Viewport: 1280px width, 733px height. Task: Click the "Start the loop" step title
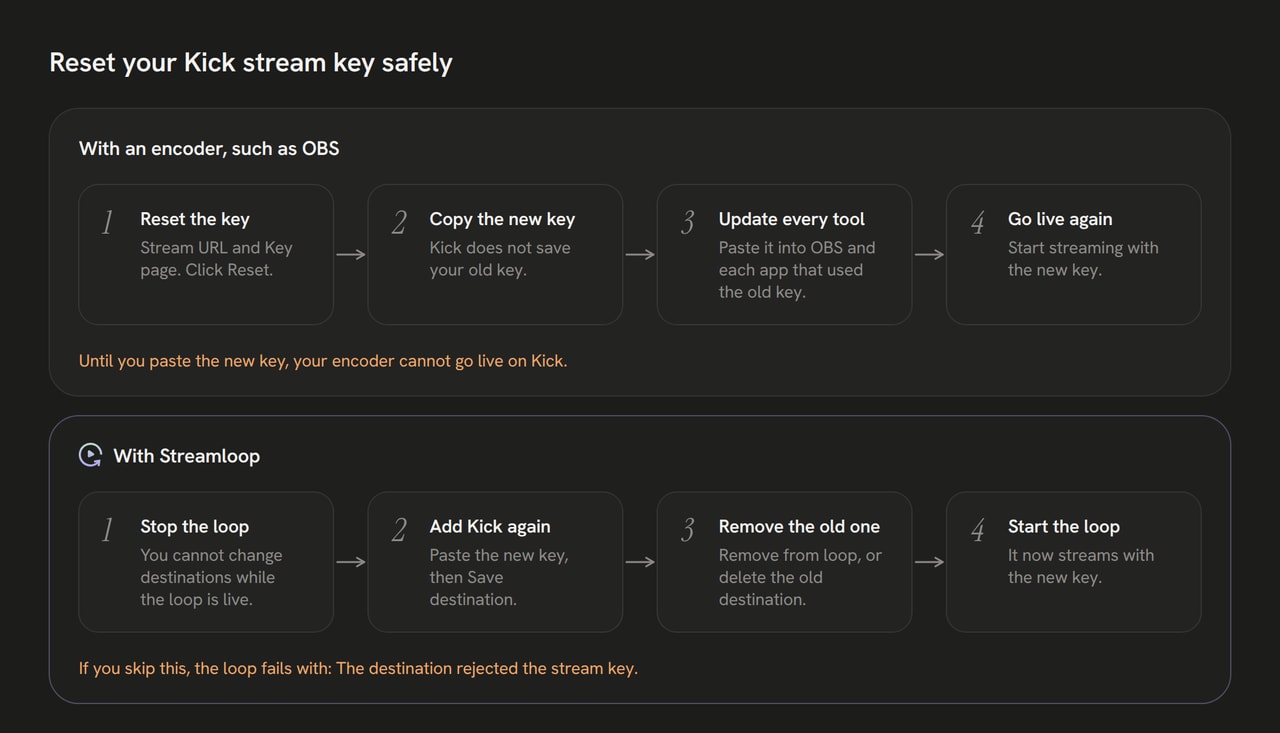[x=1064, y=526]
